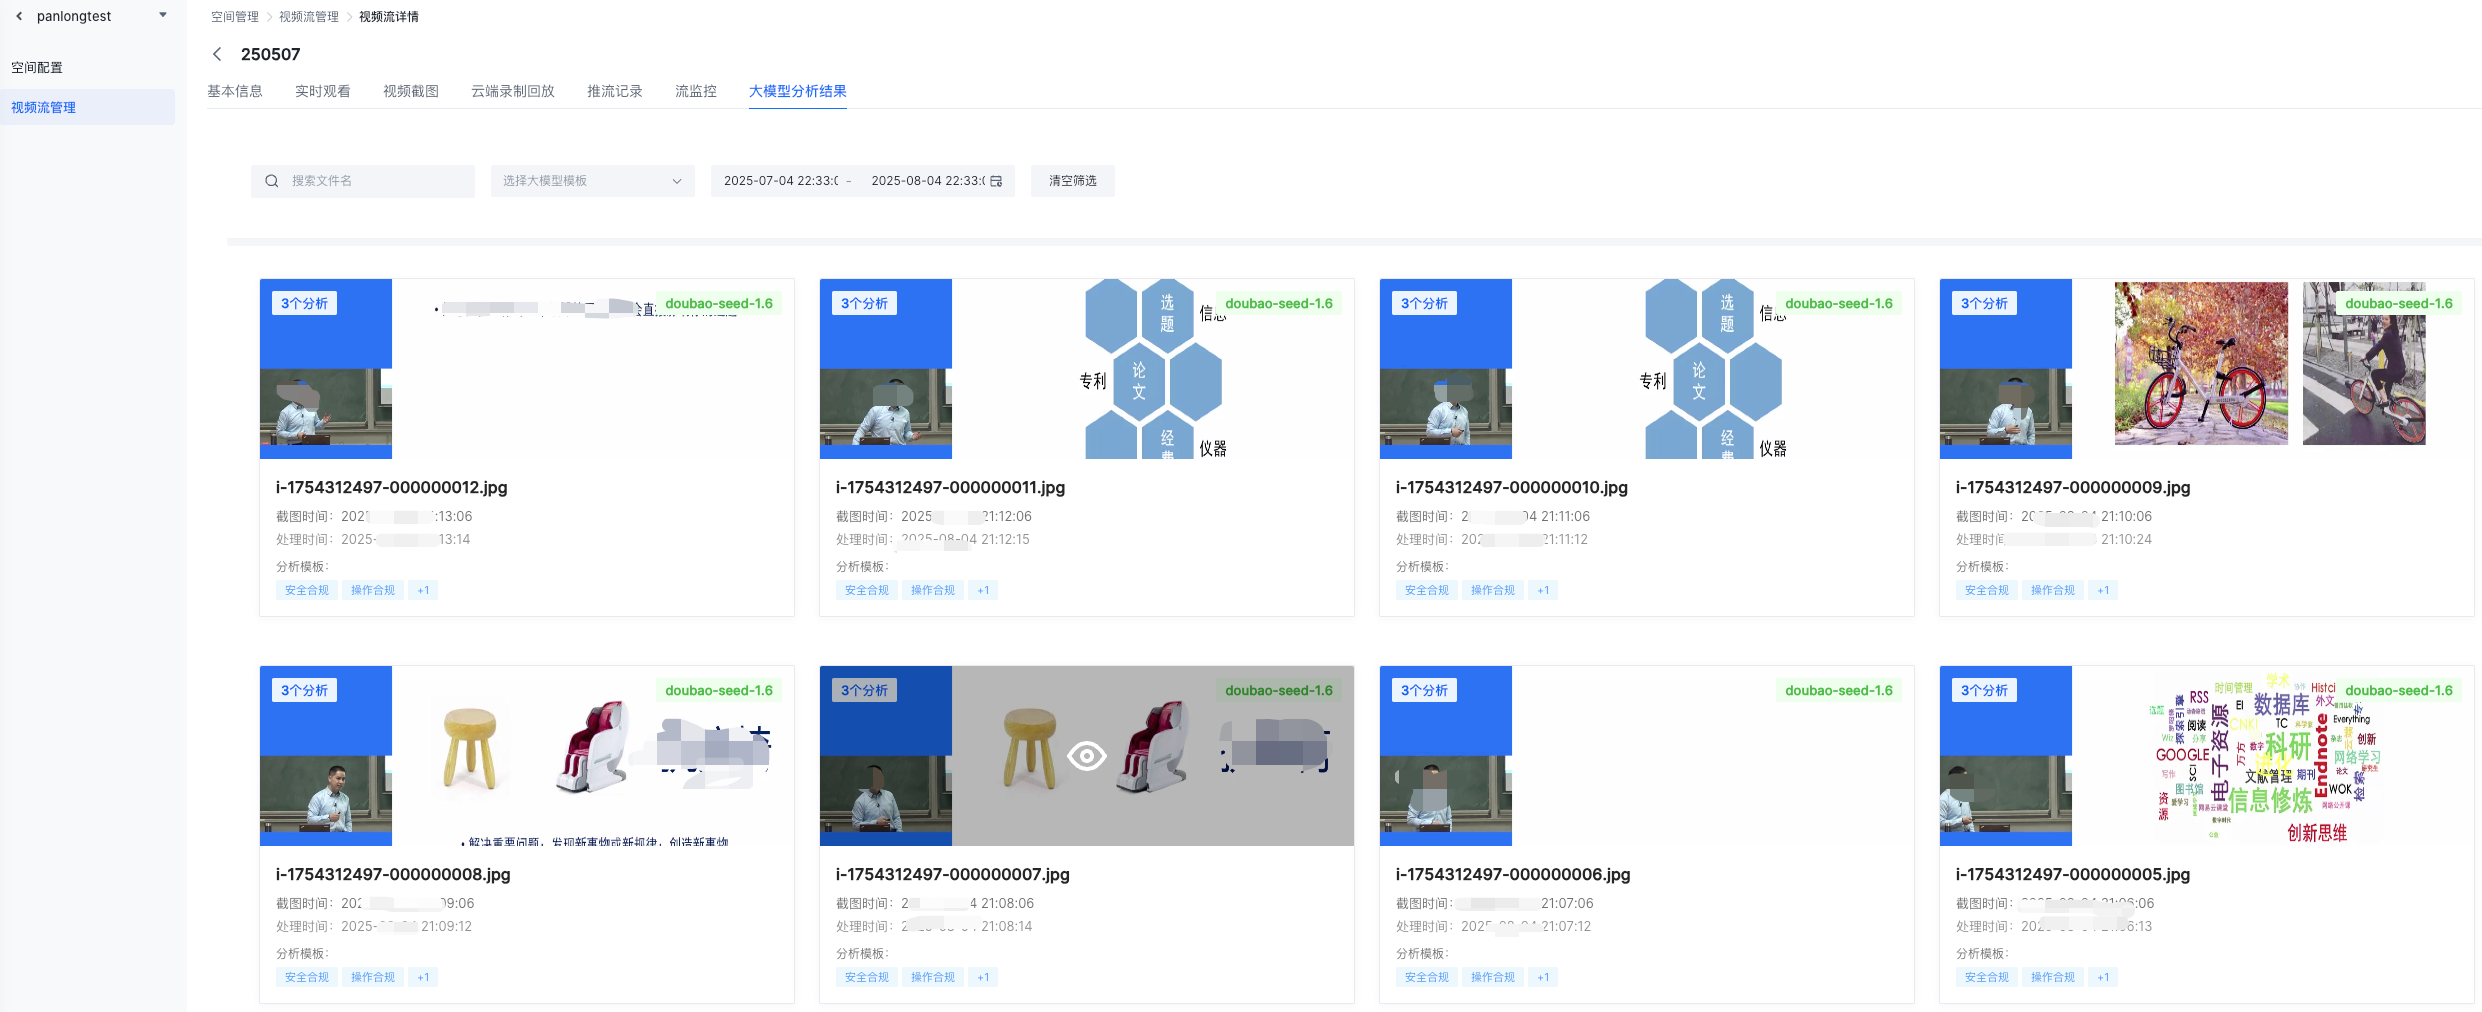Screen dimensions: 2482x1012
Task: Select the 流监控 tab
Action: (x=695, y=91)
